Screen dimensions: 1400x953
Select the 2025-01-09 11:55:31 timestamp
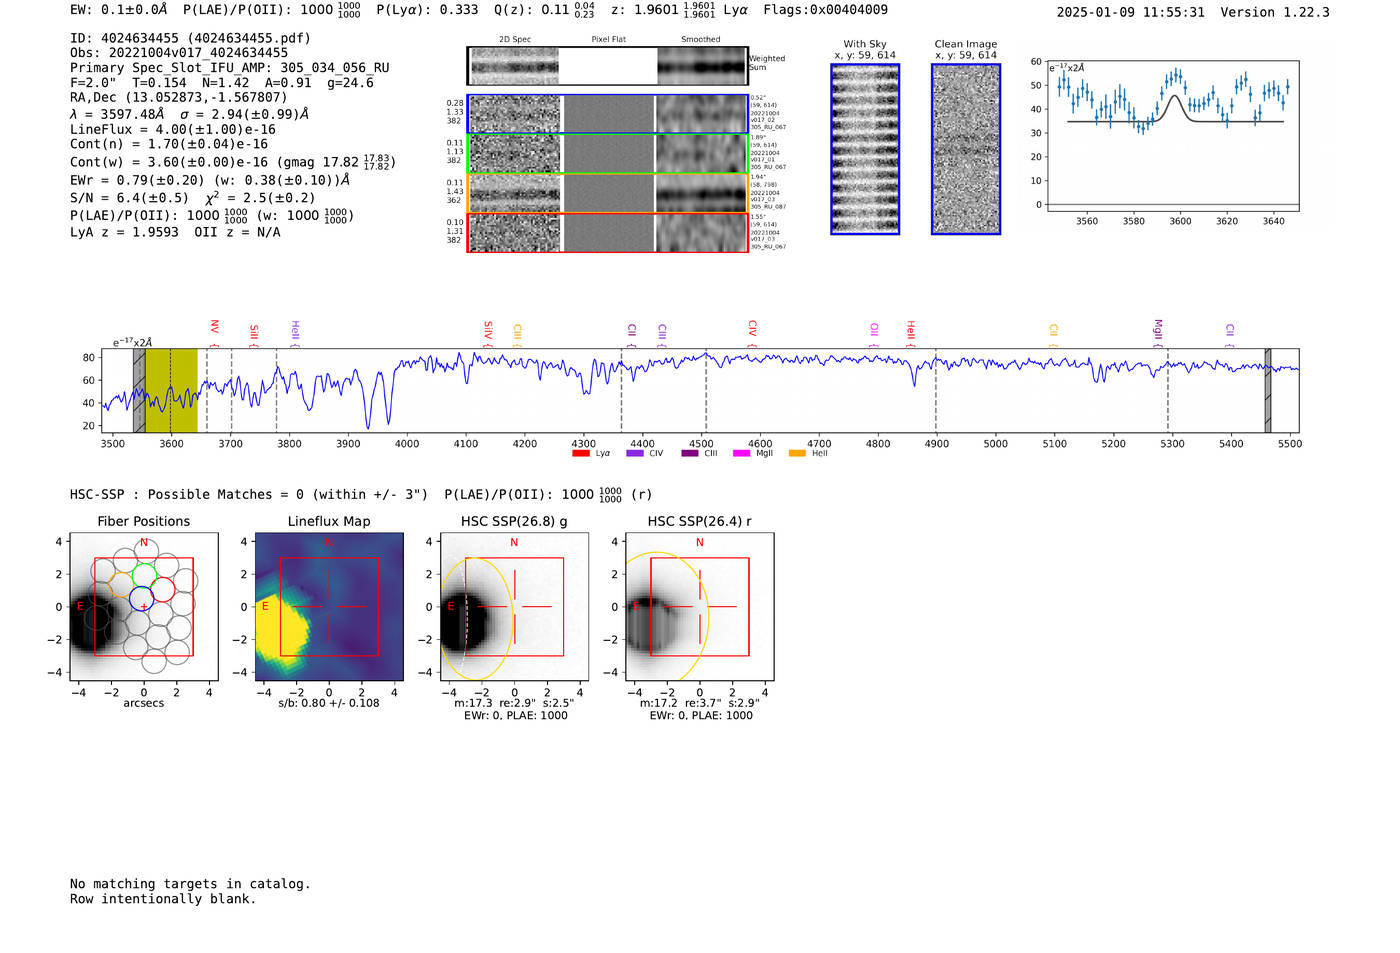pos(1130,12)
